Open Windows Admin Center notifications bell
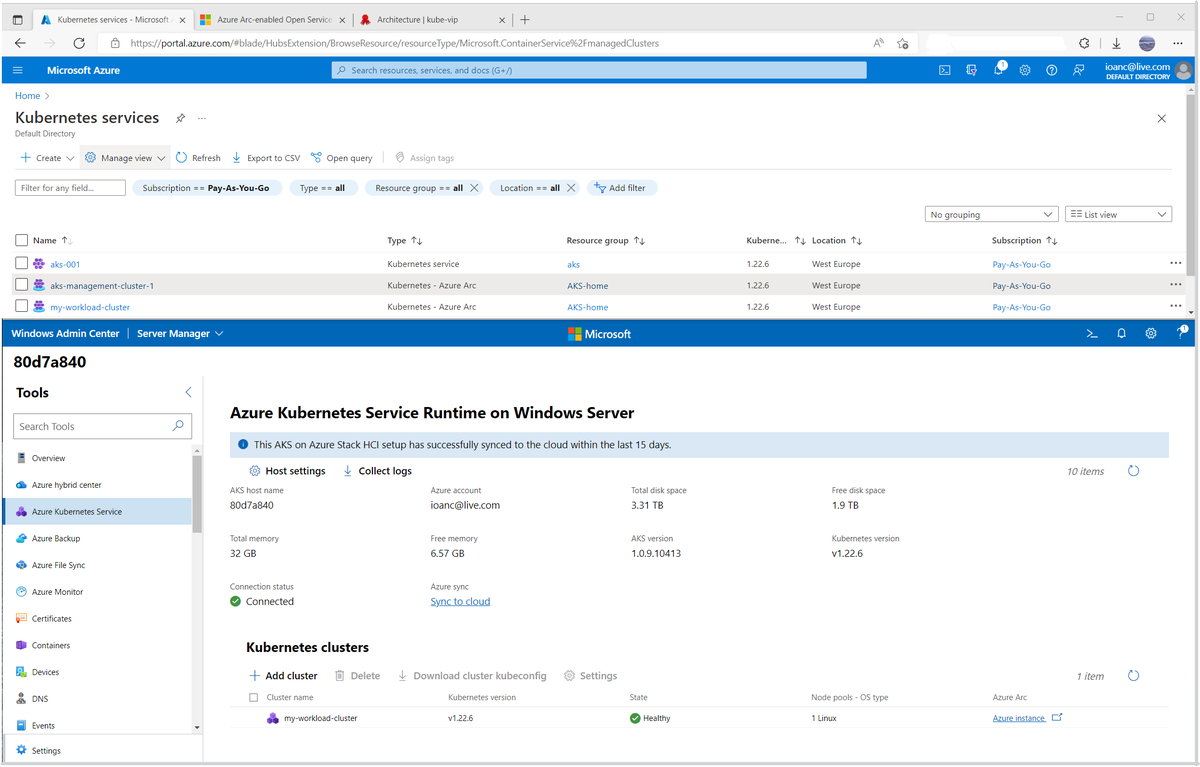The width and height of the screenshot is (1200, 767). [1122, 334]
